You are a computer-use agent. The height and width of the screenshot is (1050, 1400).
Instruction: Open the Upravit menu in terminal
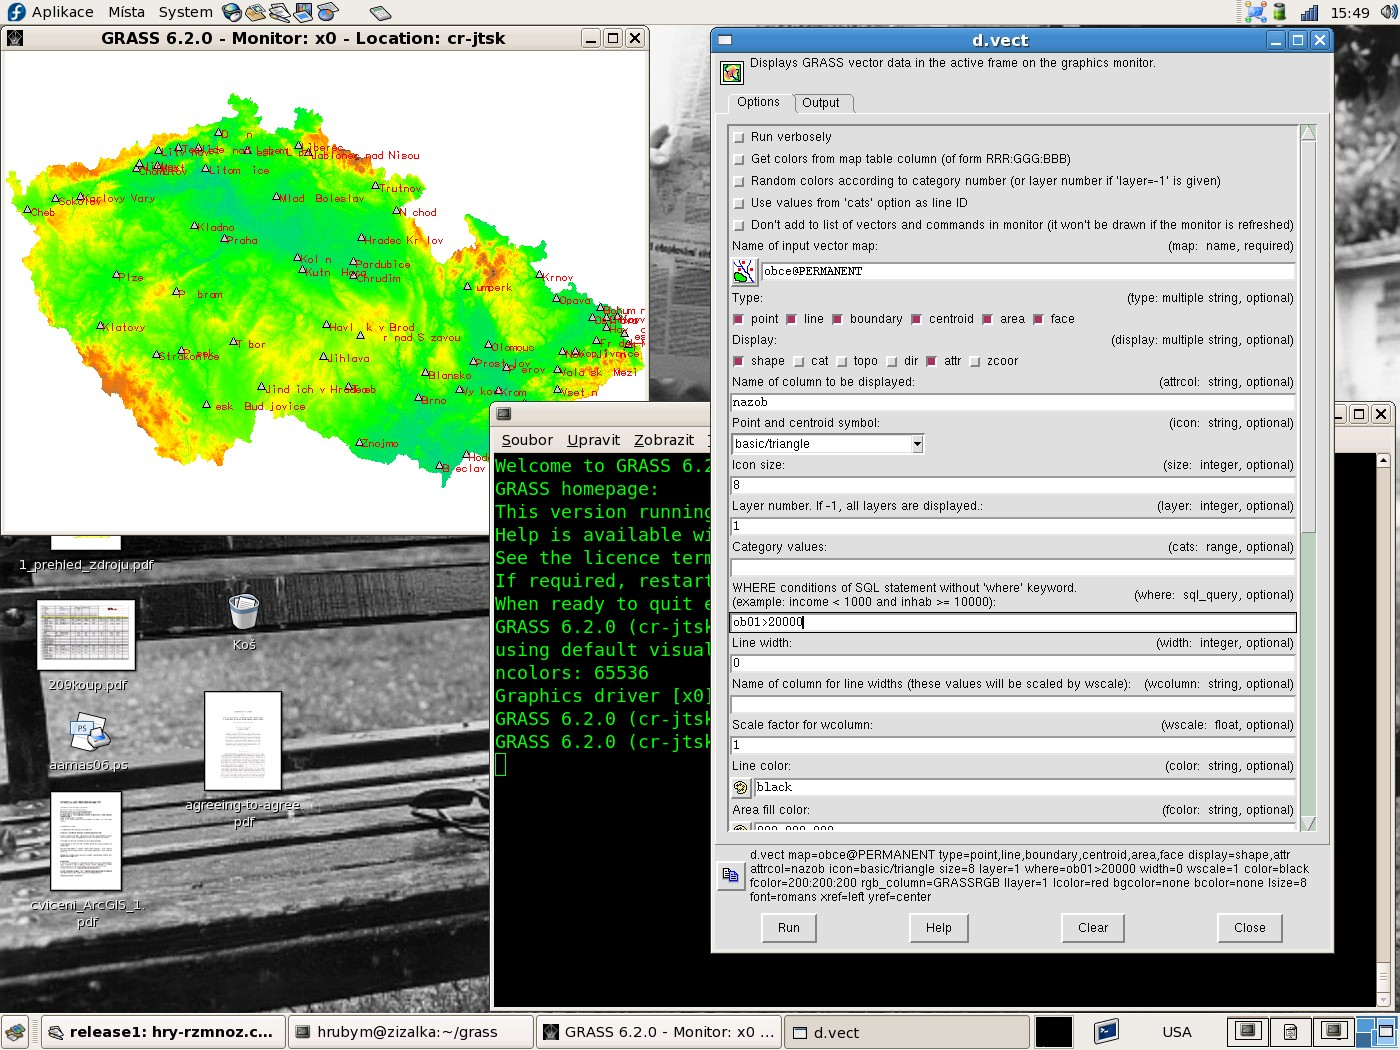coord(593,440)
